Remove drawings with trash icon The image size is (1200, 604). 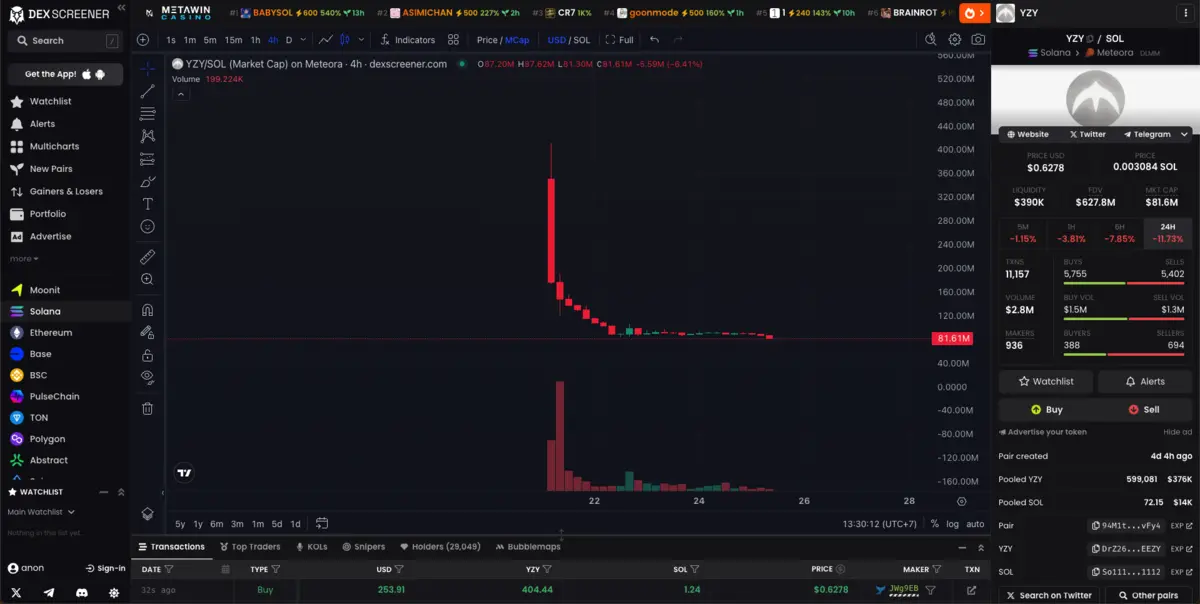click(147, 408)
